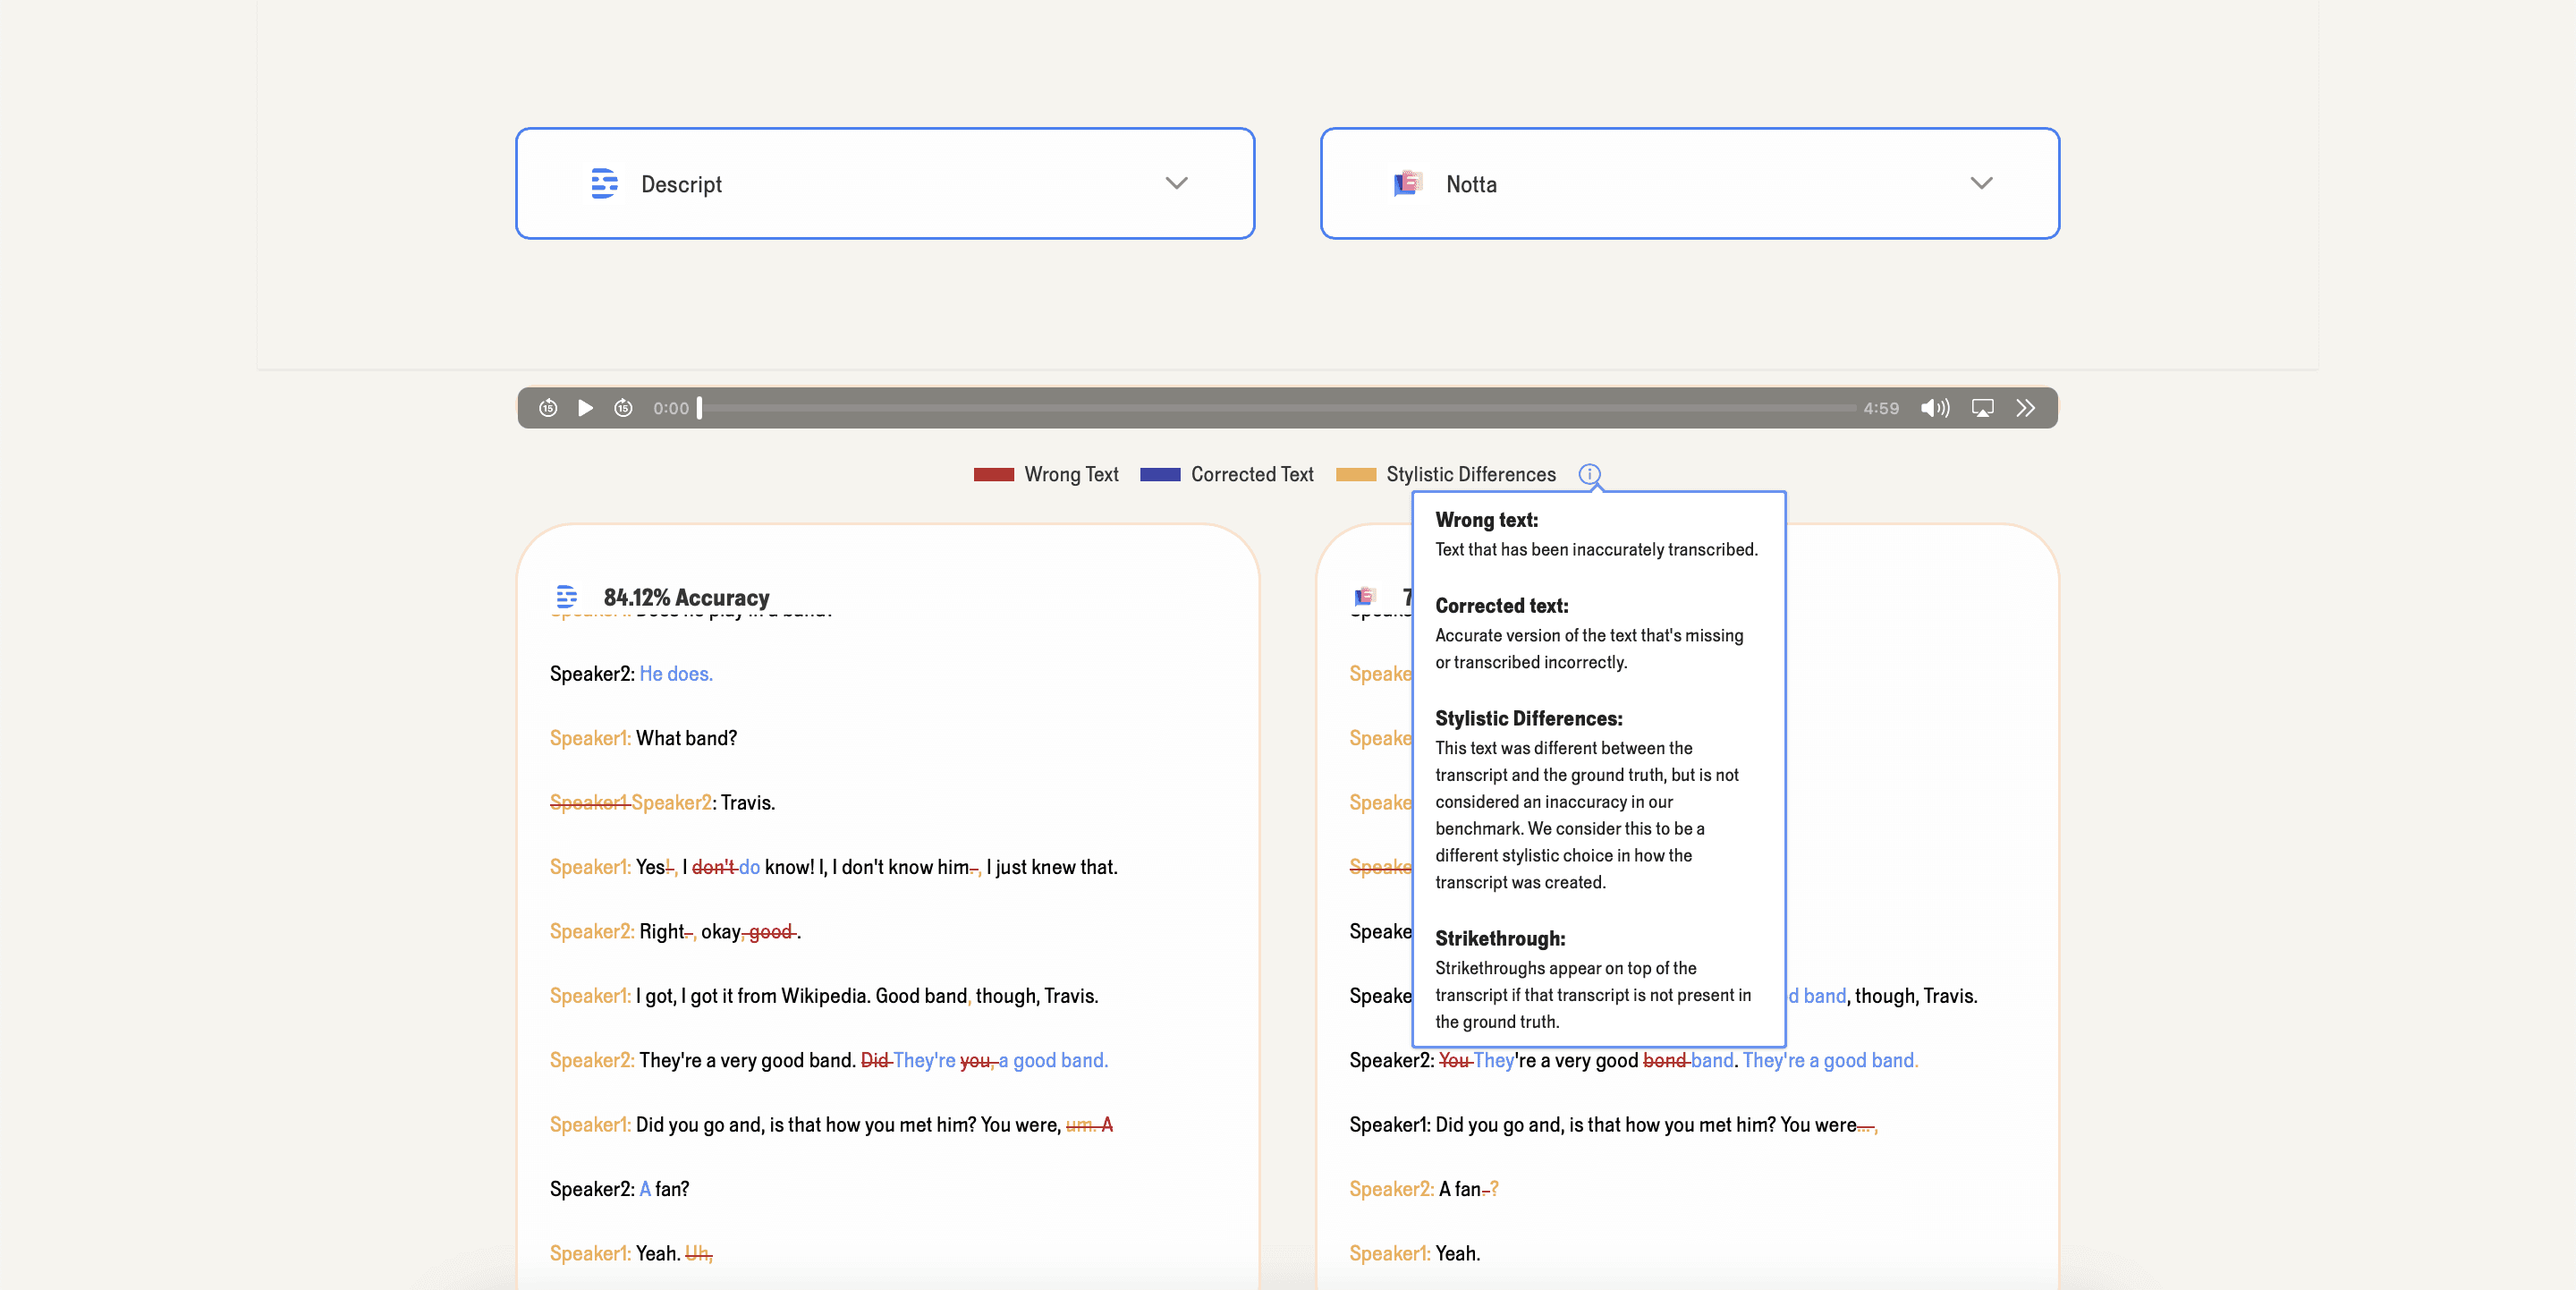Click the struck-through word 'don't' in Descript transcript
Image resolution: width=2576 pixels, height=1290 pixels.
tap(713, 867)
